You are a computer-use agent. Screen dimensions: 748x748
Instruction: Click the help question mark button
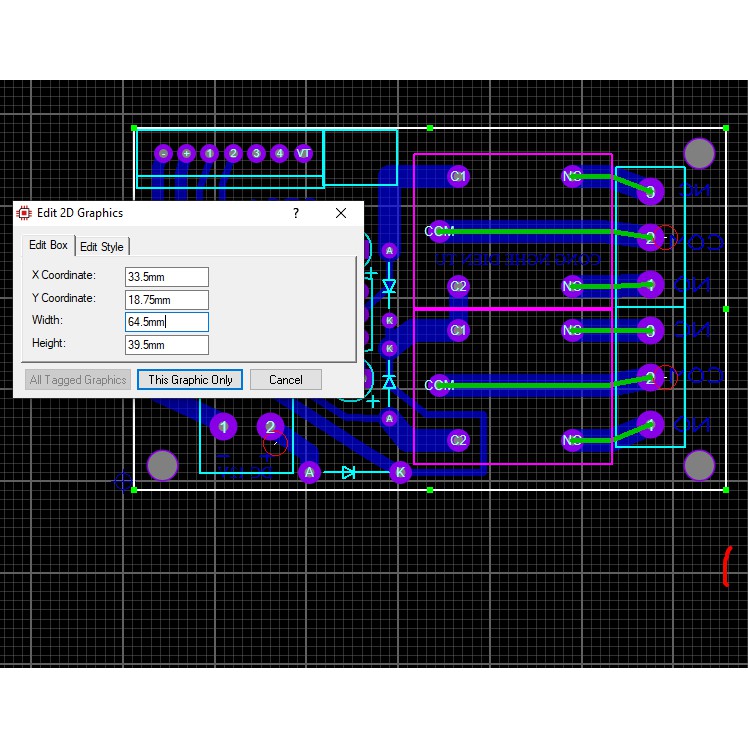tap(295, 213)
